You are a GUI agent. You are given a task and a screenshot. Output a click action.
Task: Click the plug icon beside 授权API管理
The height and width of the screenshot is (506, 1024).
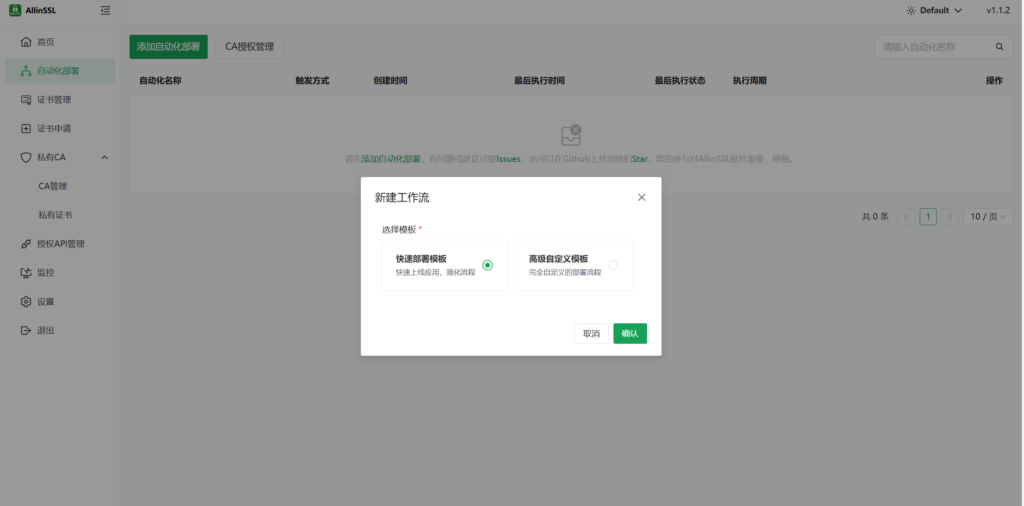(26, 244)
